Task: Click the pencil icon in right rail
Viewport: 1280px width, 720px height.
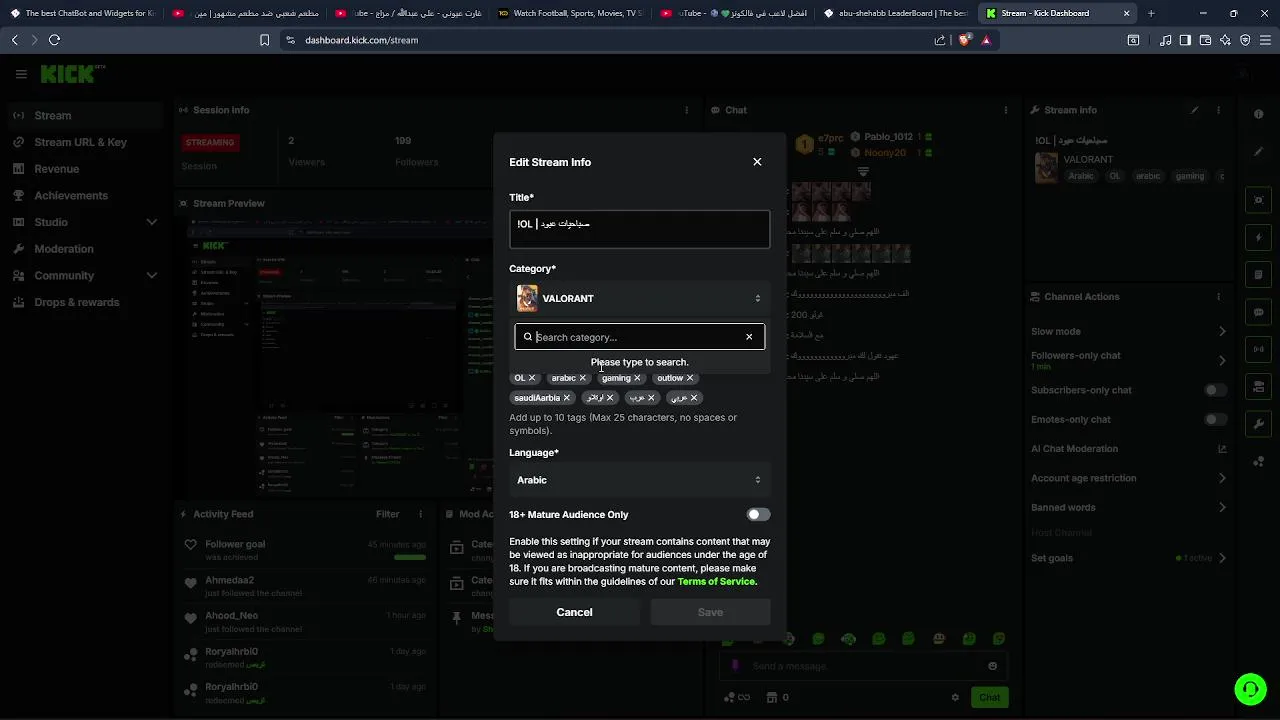Action: point(1259,152)
